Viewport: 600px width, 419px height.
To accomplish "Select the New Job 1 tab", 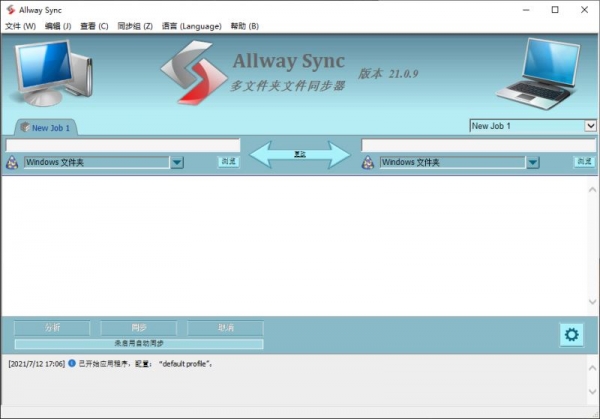I will pyautogui.click(x=46, y=128).
